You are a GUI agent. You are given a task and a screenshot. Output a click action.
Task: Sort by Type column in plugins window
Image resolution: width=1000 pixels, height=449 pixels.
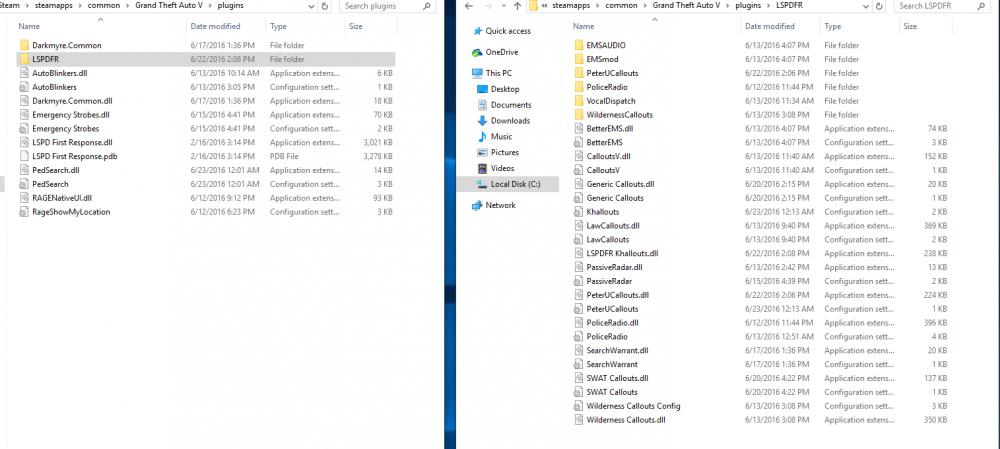pos(305,26)
